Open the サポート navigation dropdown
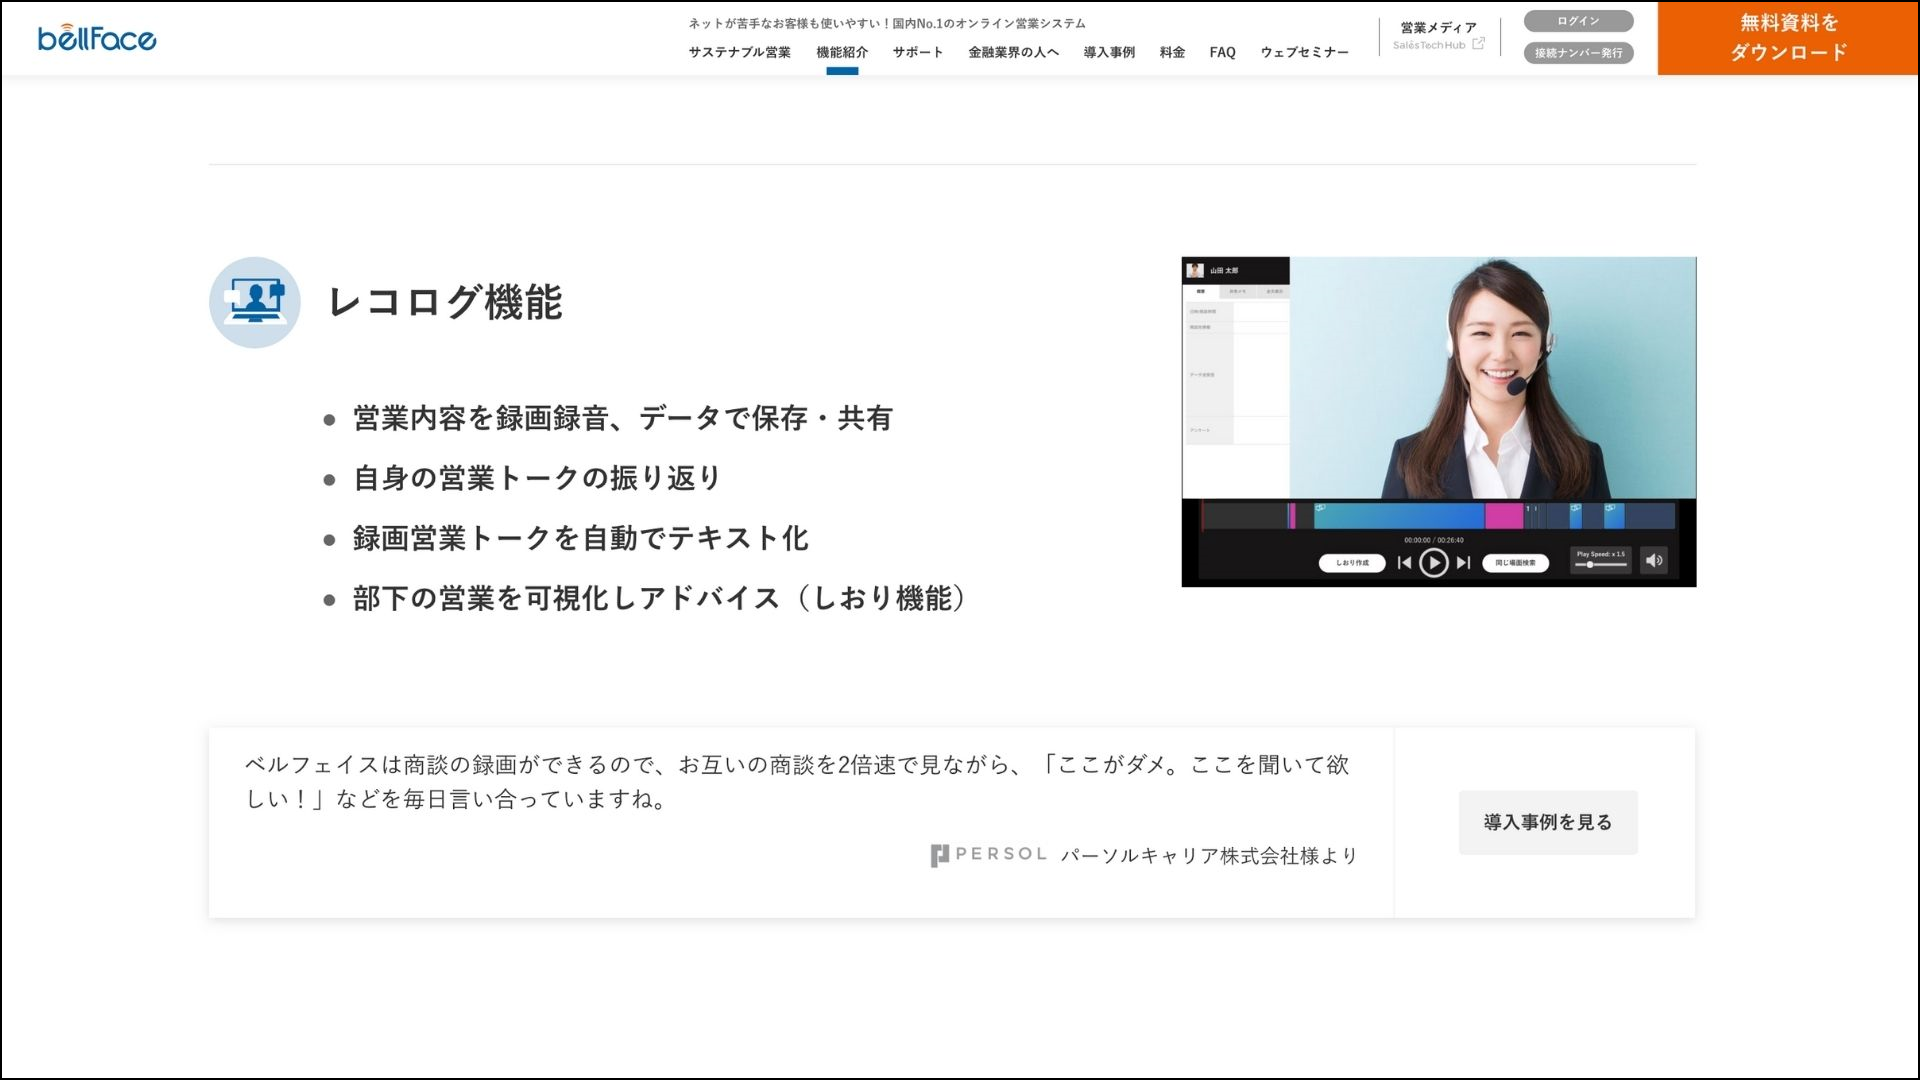Viewport: 1920px width, 1080px height. [x=917, y=52]
